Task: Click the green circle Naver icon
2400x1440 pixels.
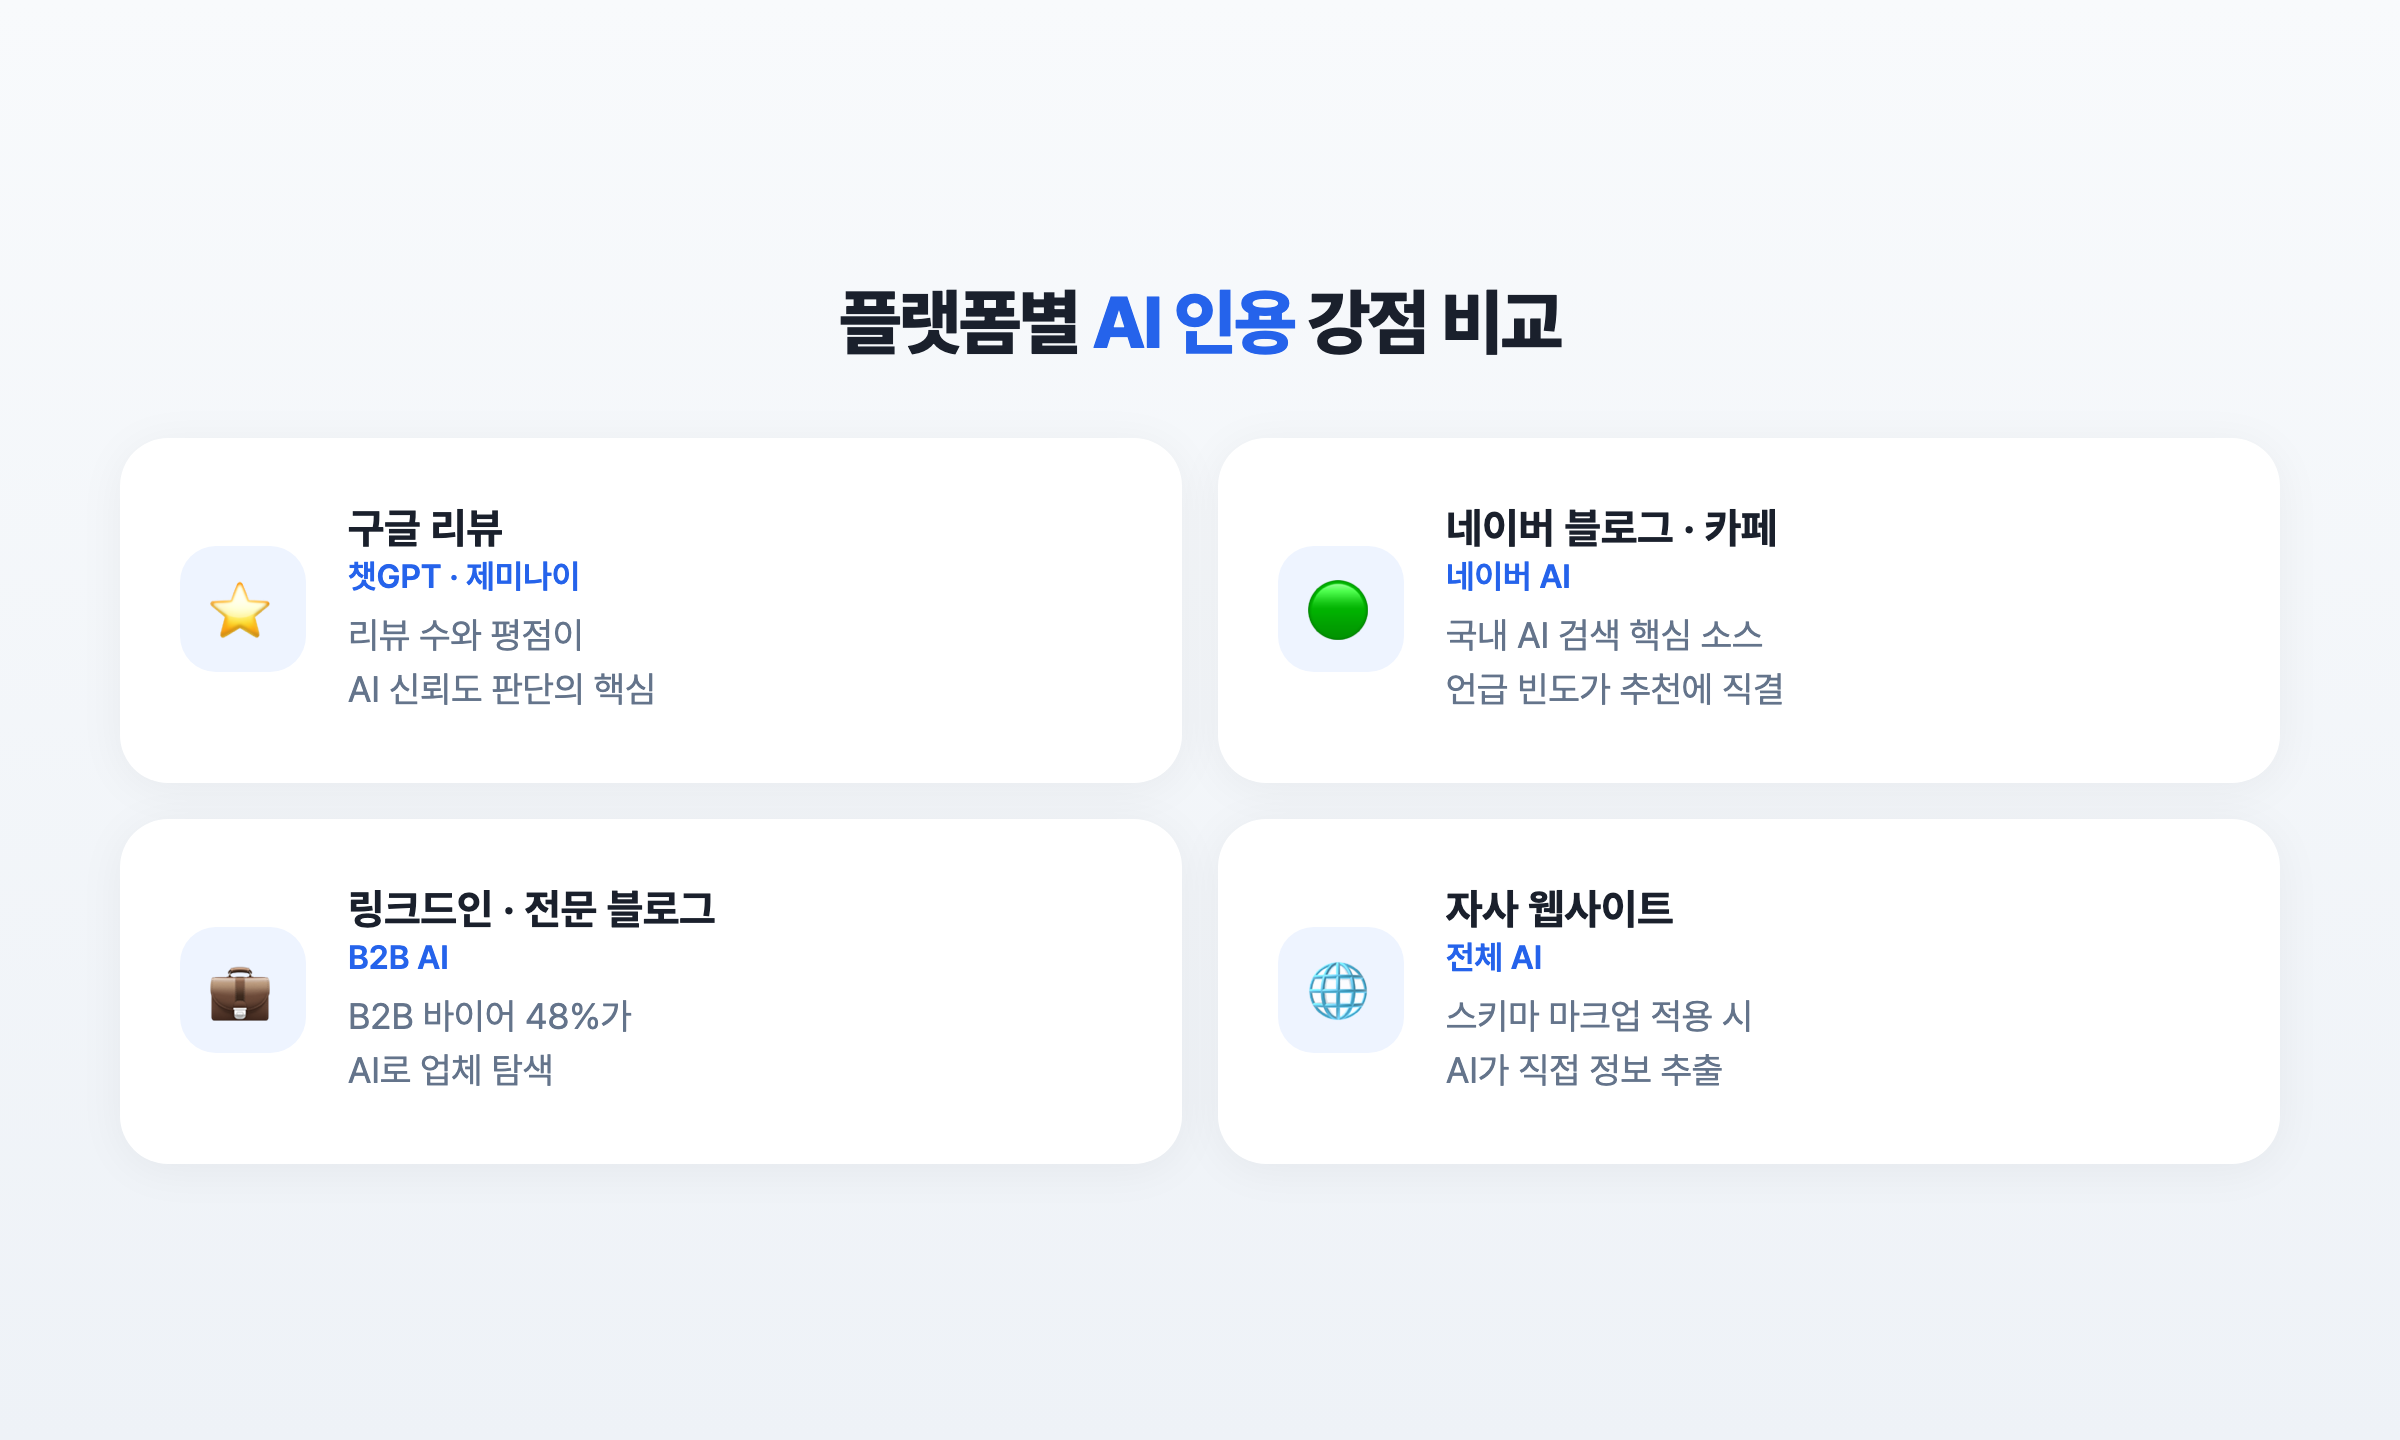Action: pos(1338,610)
